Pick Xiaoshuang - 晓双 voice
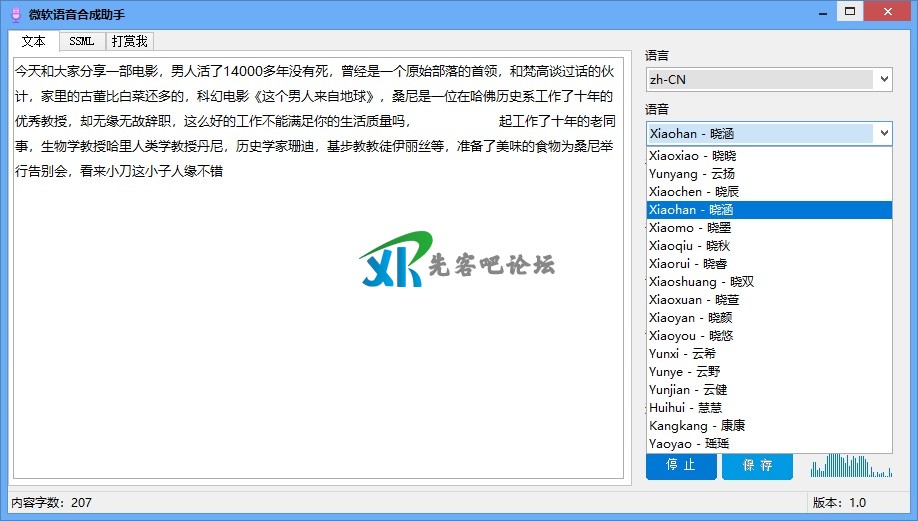 point(701,282)
